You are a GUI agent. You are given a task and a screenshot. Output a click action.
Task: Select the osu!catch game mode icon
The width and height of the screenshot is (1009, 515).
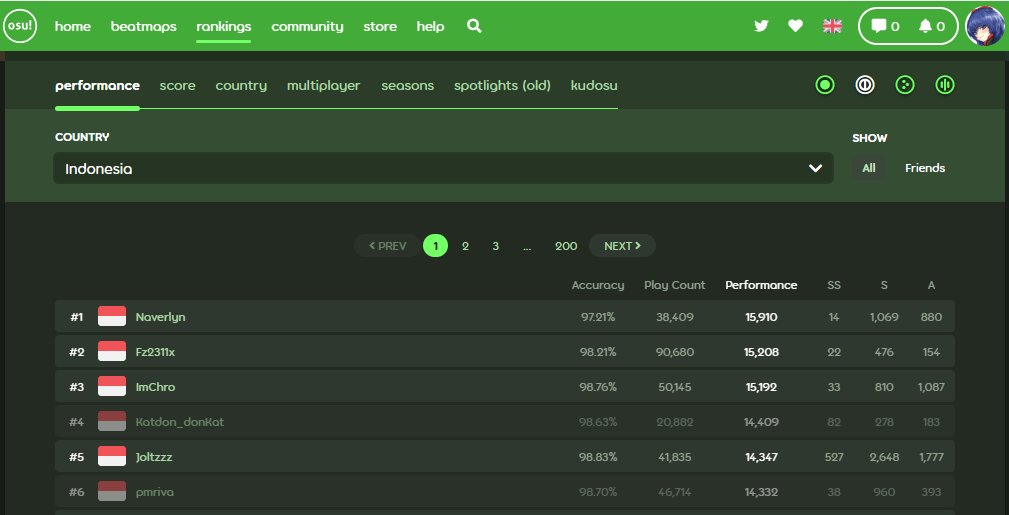[905, 85]
